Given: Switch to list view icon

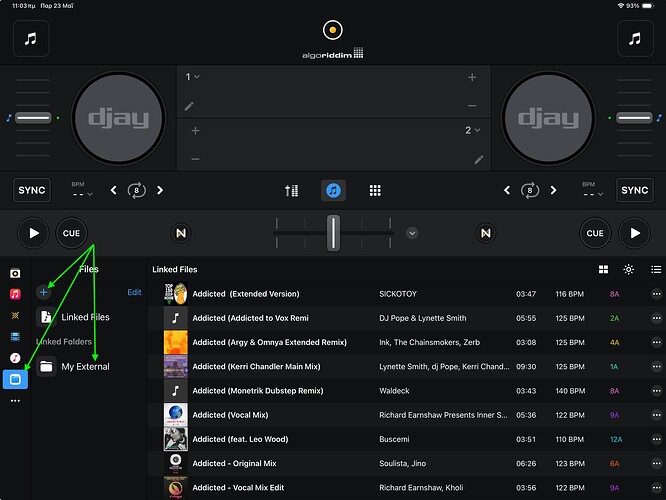Looking at the screenshot, I should (x=656, y=269).
